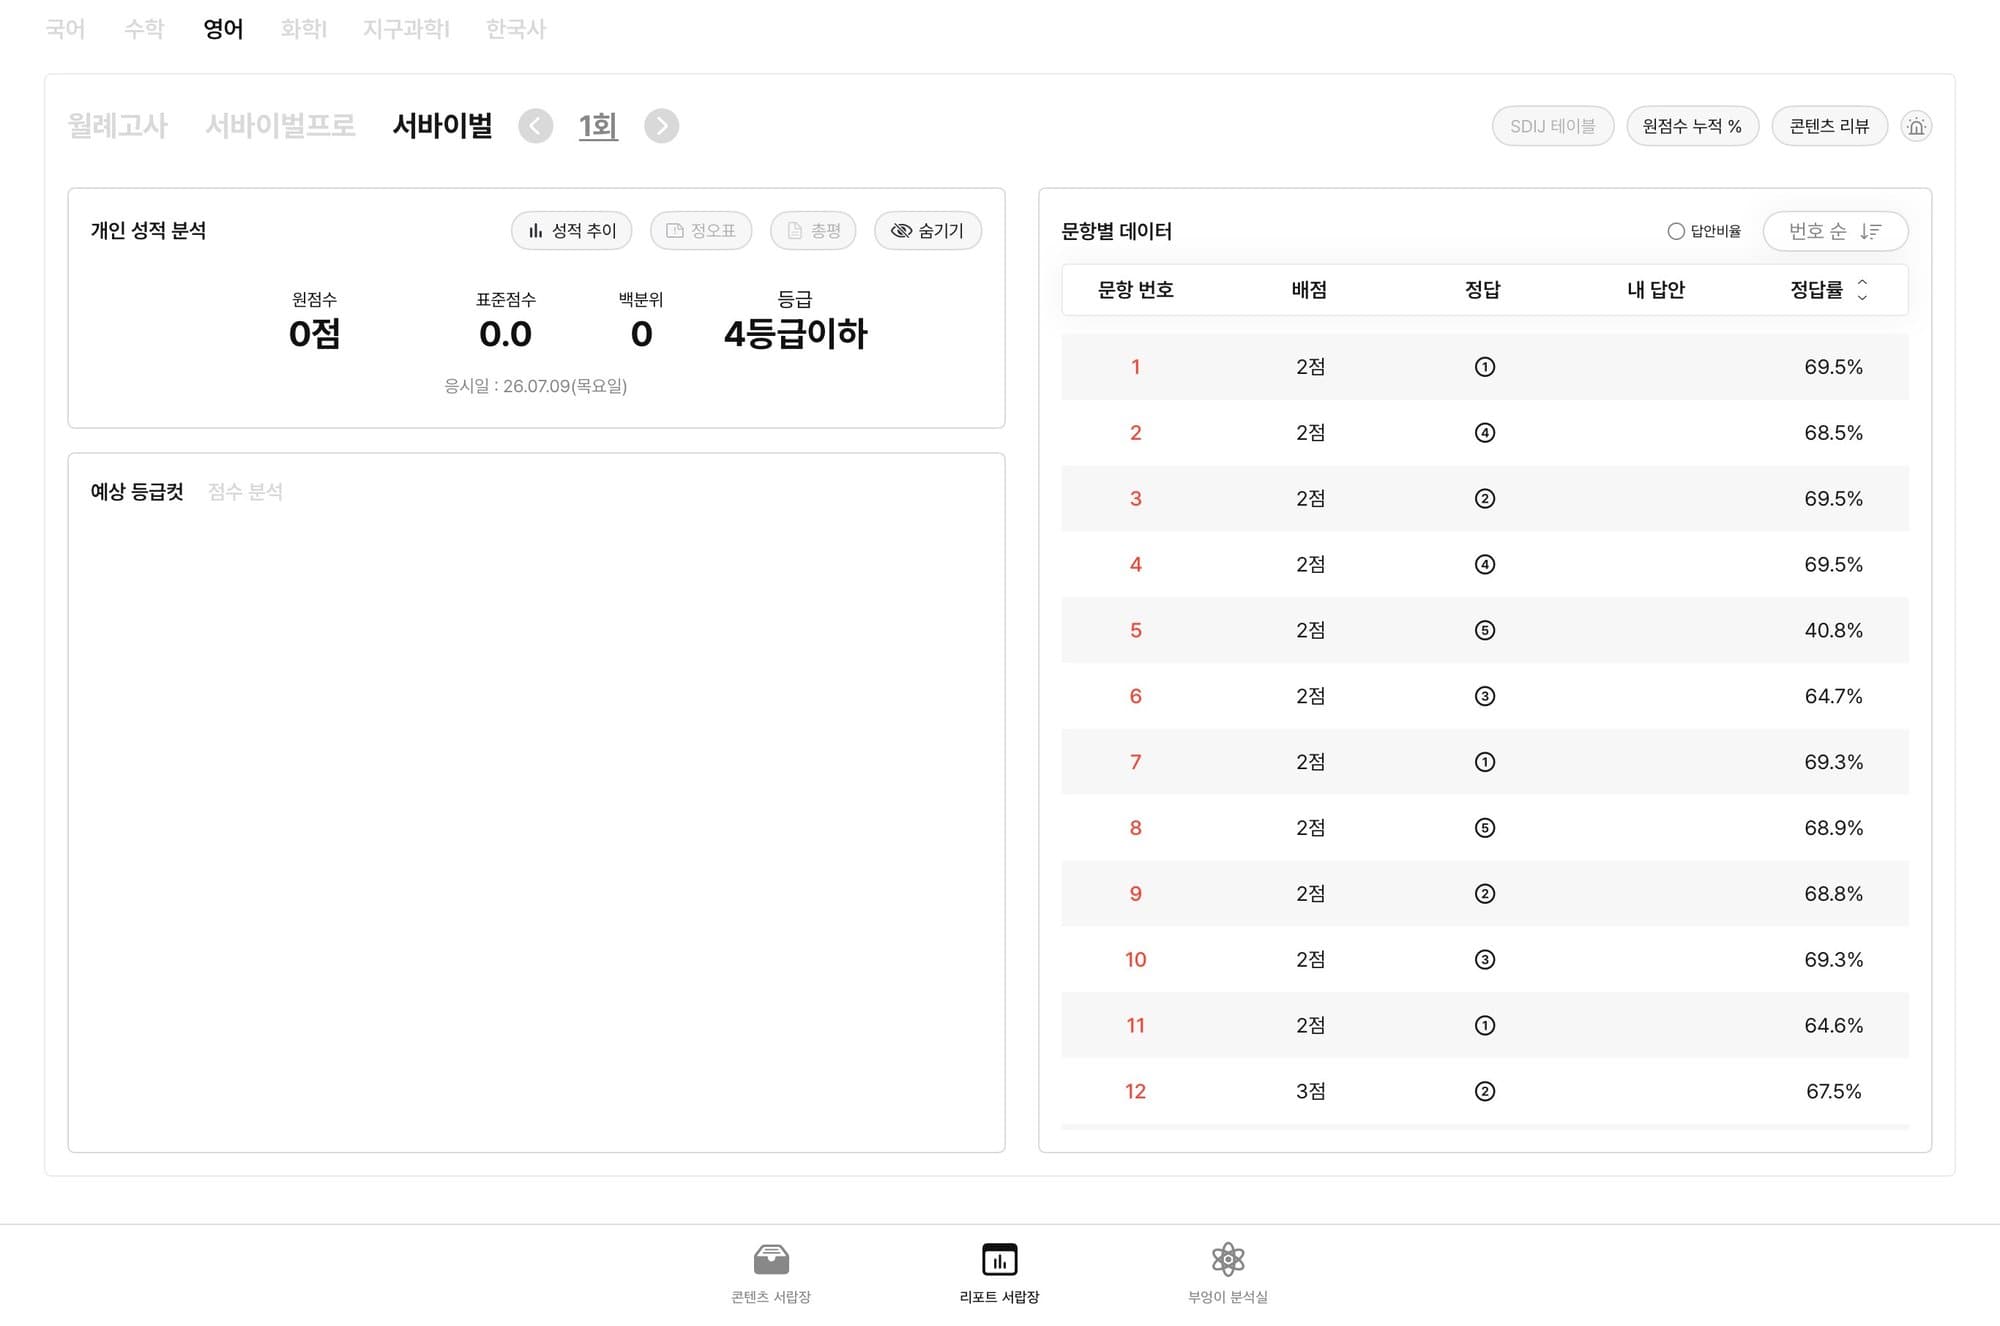This screenshot has height=1326, width=2000.
Task: Click the 정답 column header
Action: click(1483, 290)
